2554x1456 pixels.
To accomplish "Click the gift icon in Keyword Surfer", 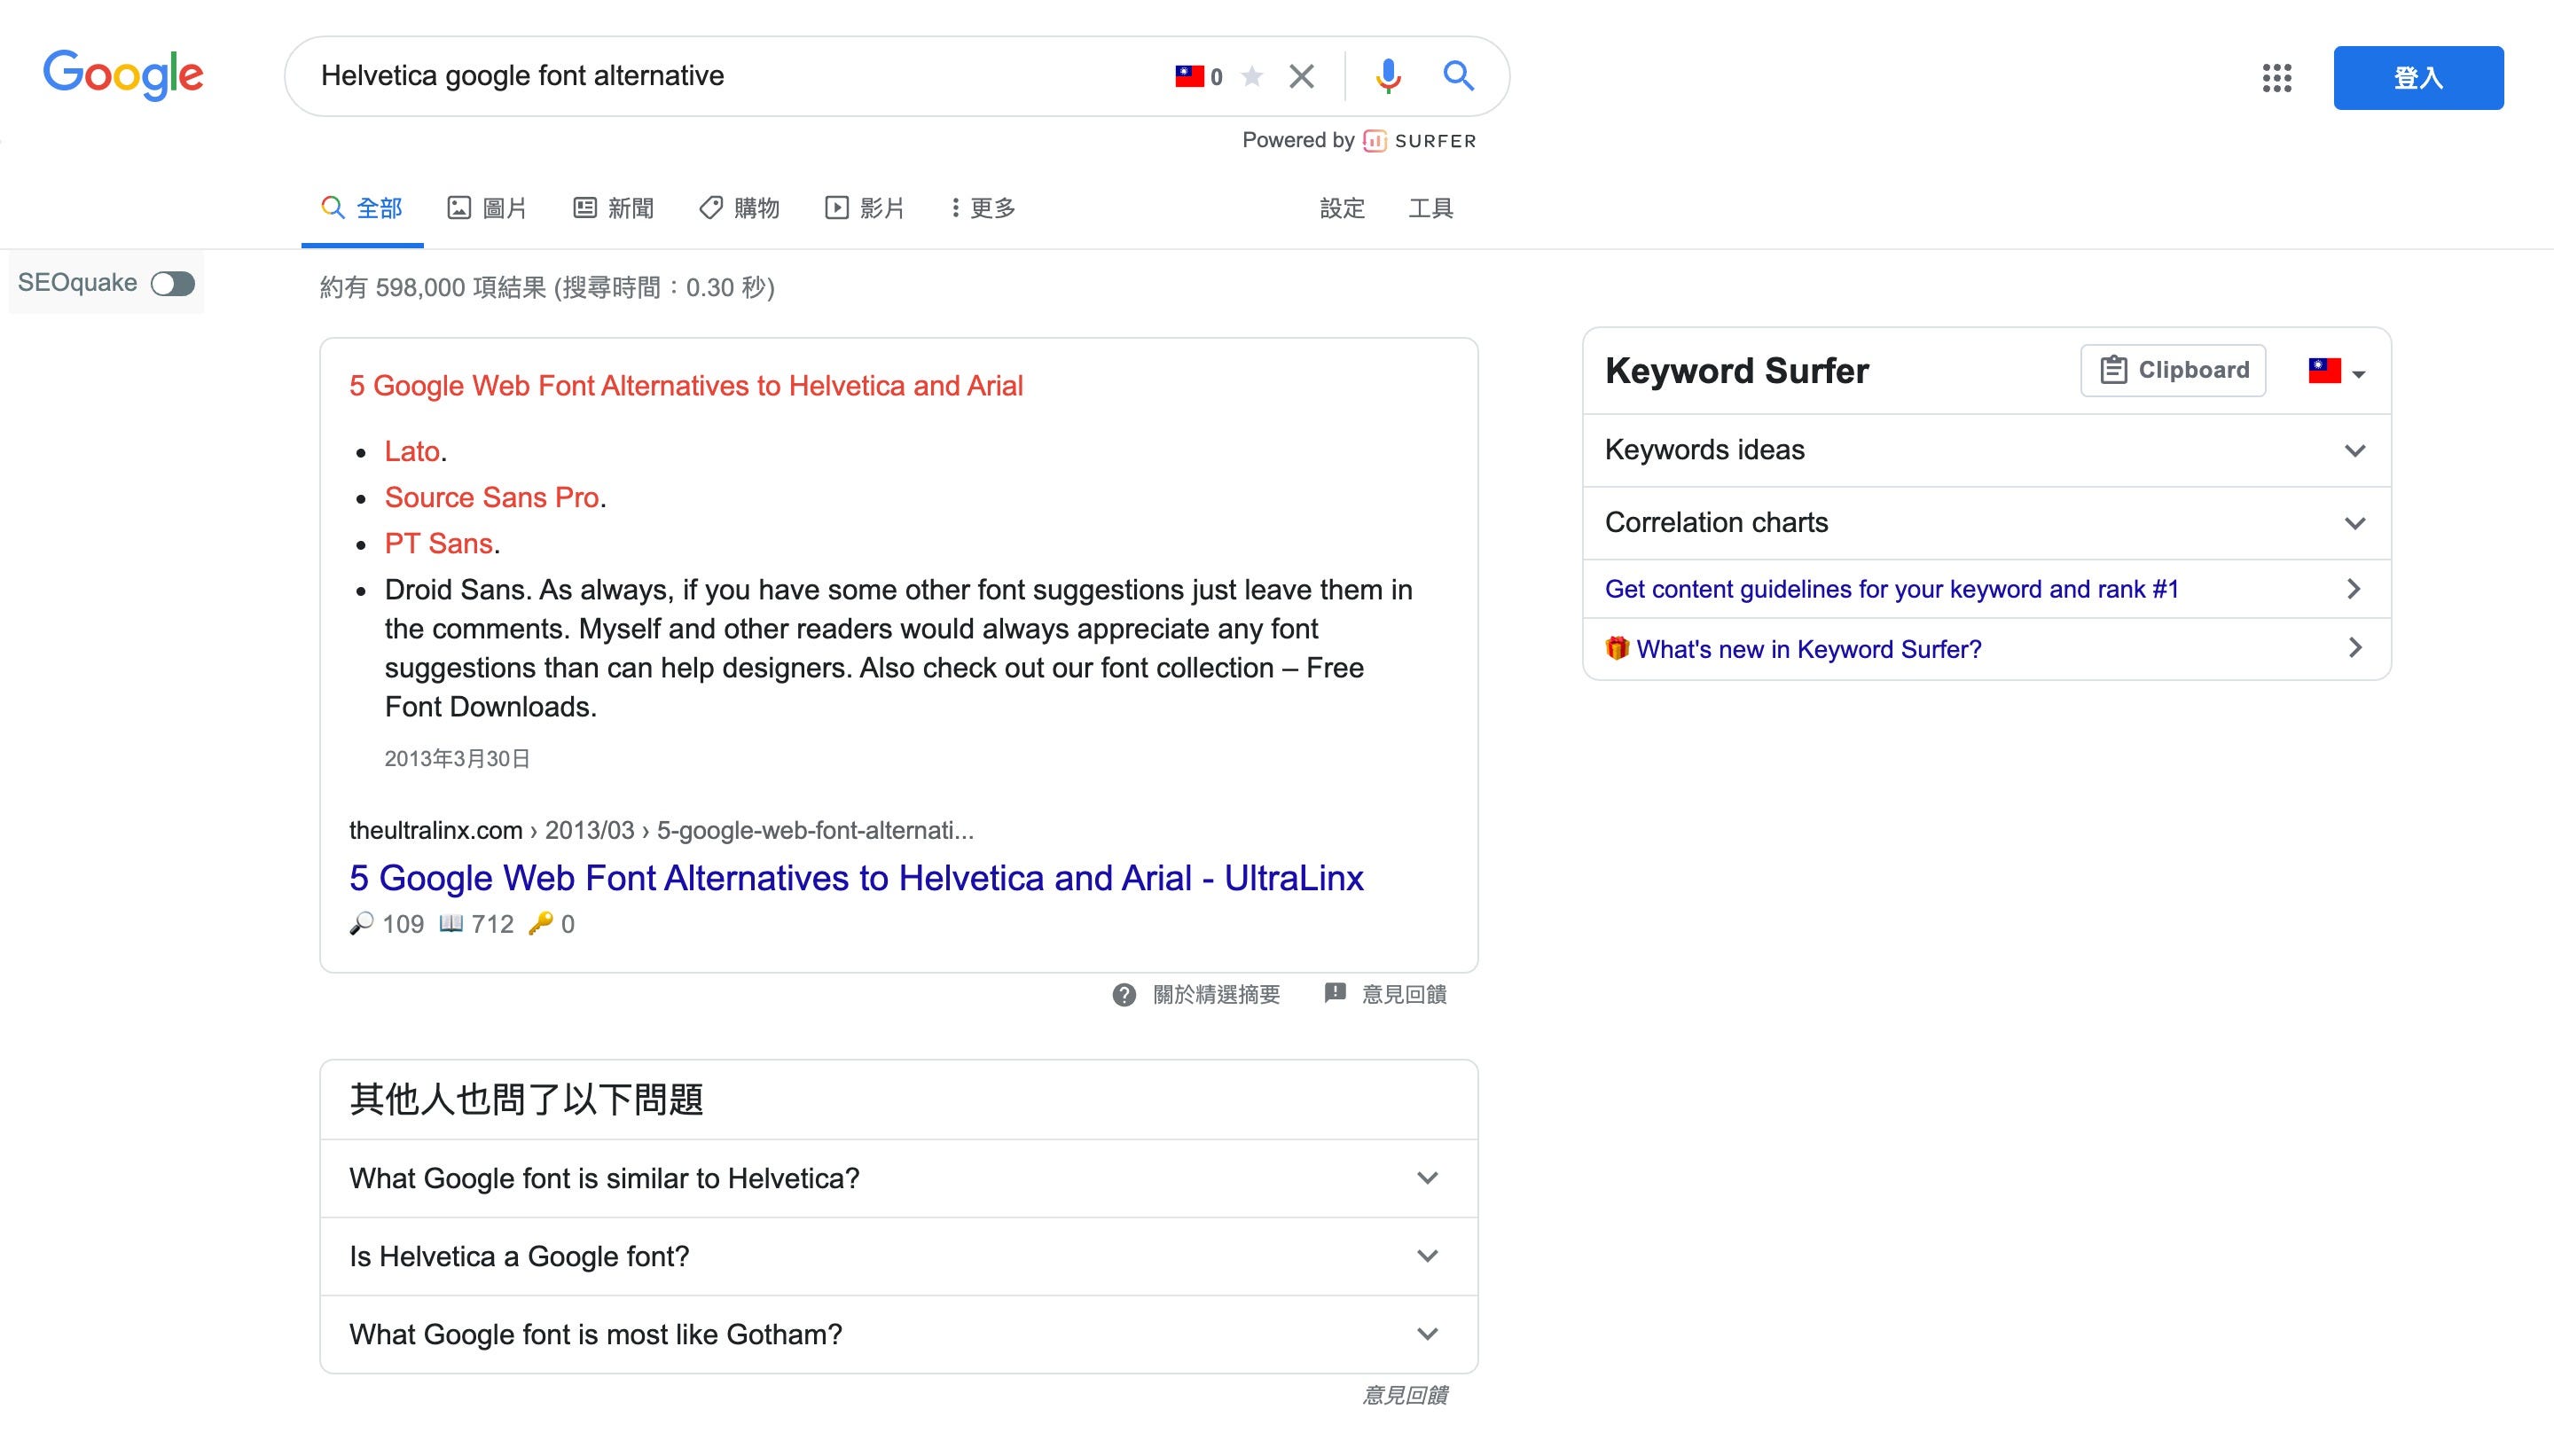I will click(1617, 648).
